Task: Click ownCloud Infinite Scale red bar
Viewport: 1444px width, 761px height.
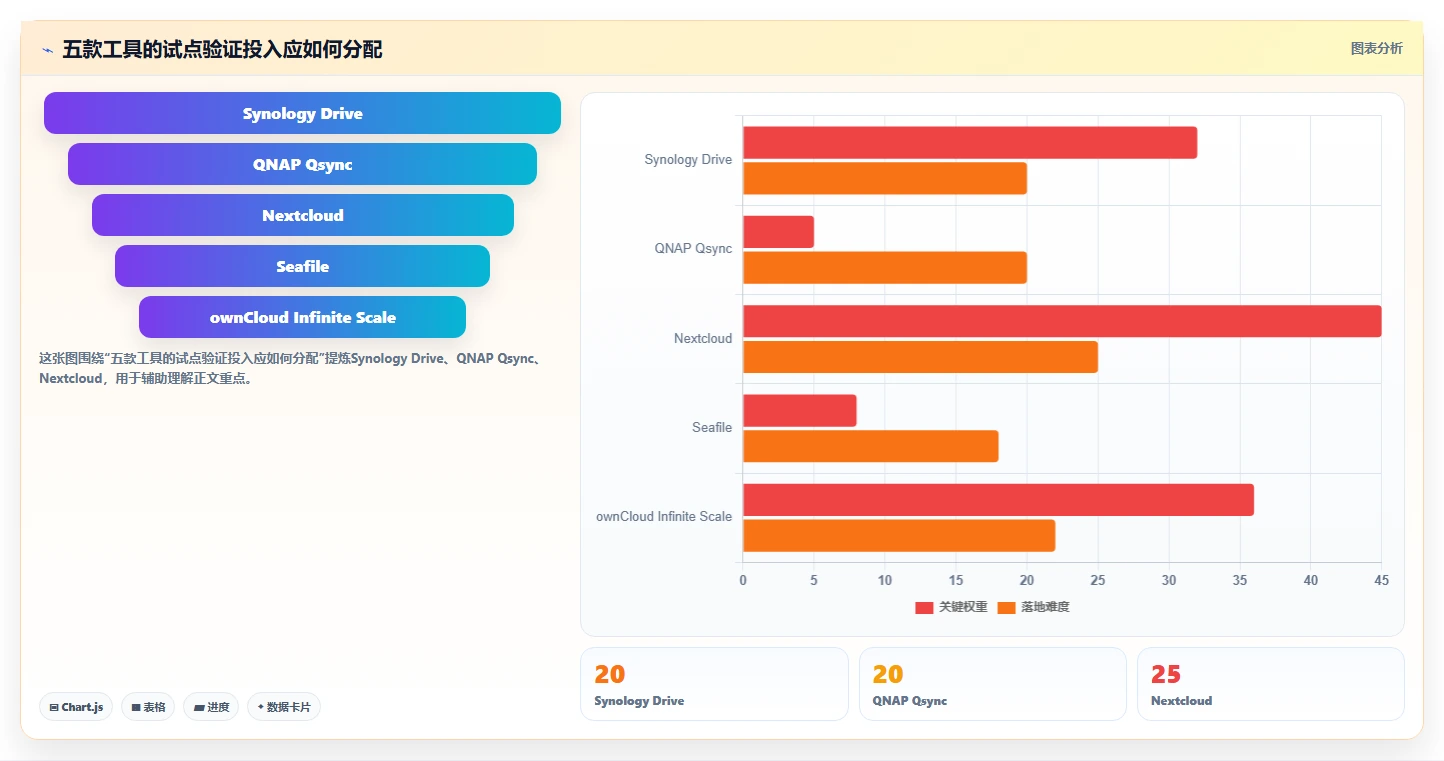Action: [x=998, y=500]
